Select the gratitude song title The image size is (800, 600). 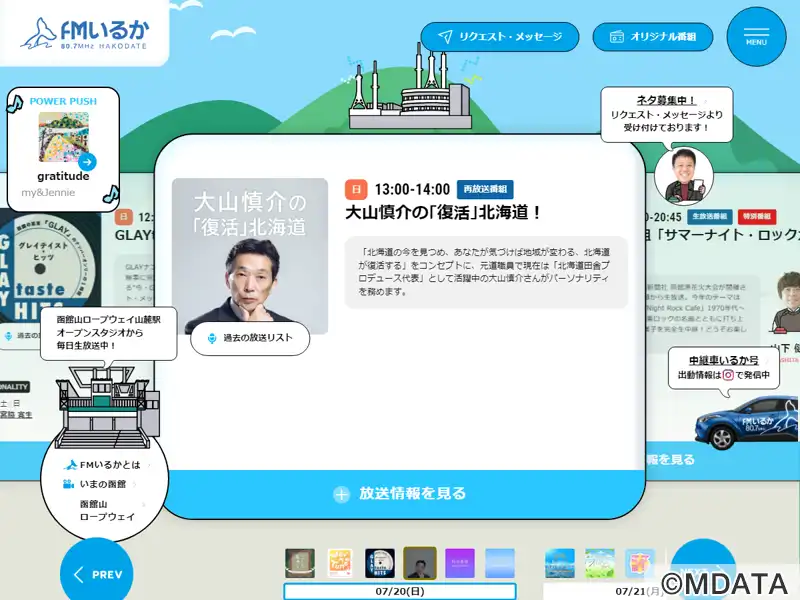point(63,176)
